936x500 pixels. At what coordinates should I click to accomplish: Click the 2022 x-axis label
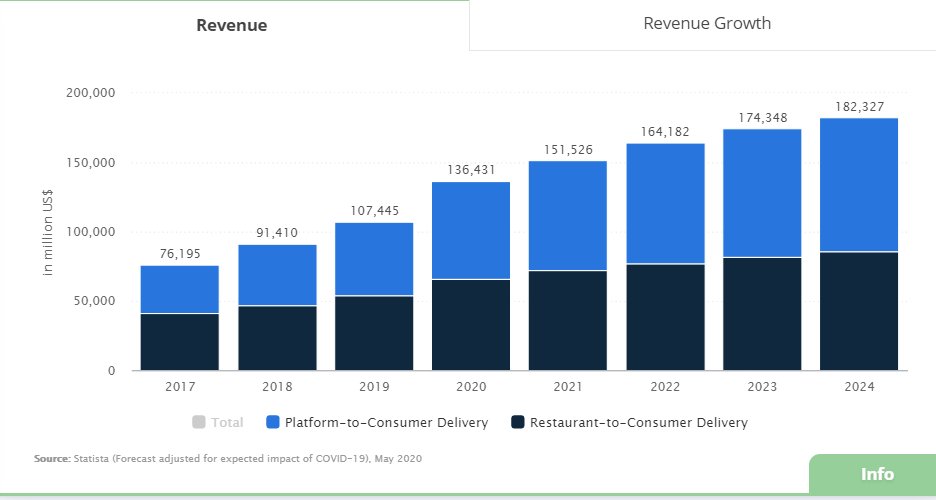click(665, 387)
